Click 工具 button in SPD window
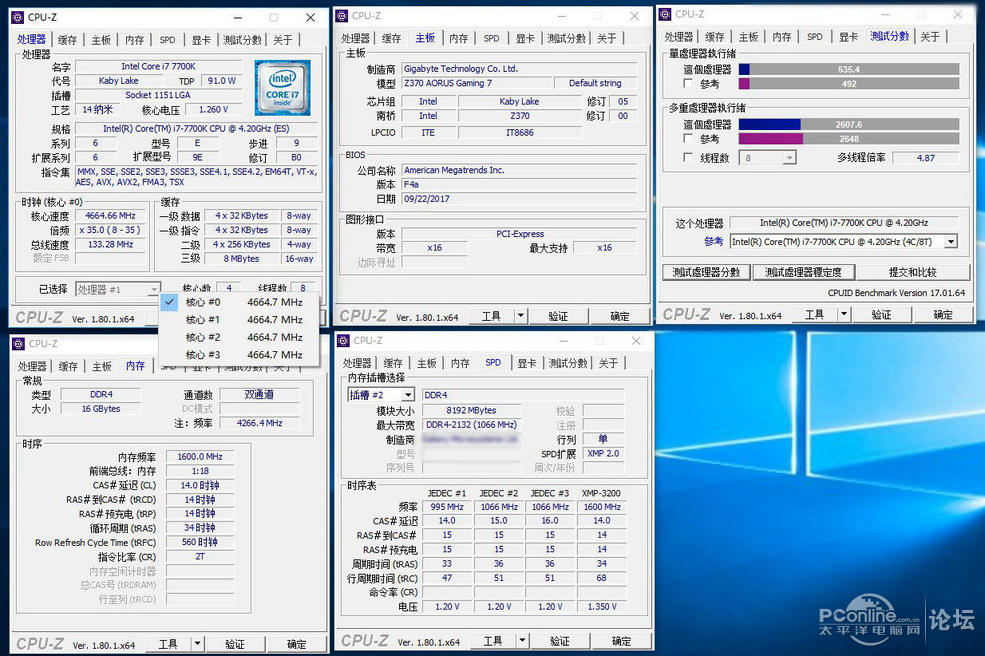 (492, 641)
